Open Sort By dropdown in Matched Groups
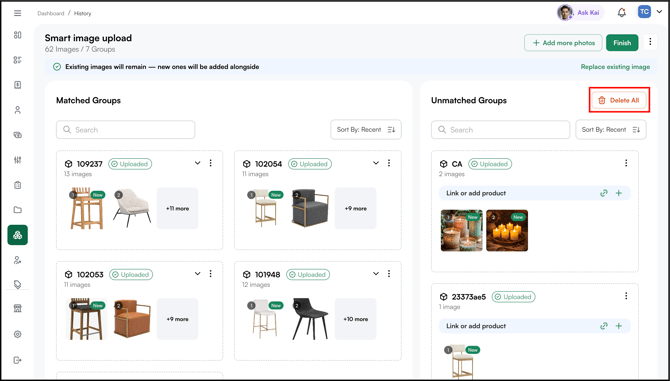The width and height of the screenshot is (670, 381). point(366,129)
